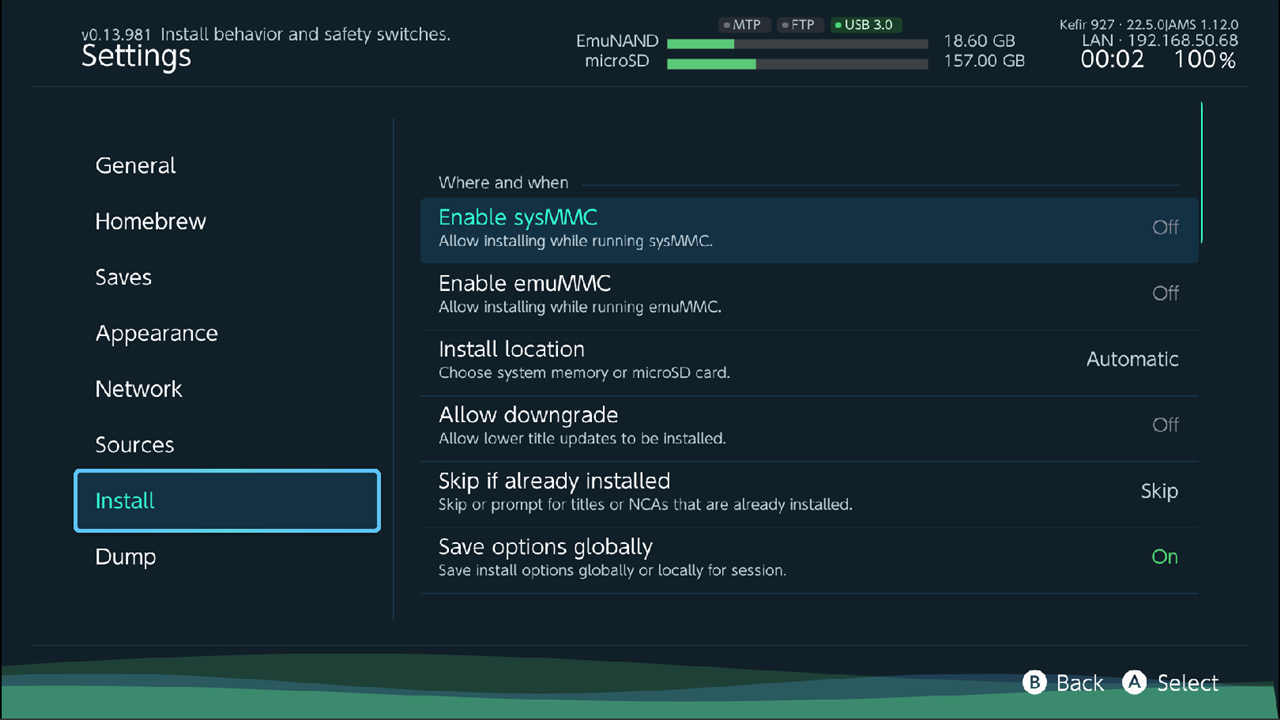Screen dimensions: 1280x720
Task: Click the 18.60 GB EmuNAND free space value
Action: (979, 42)
